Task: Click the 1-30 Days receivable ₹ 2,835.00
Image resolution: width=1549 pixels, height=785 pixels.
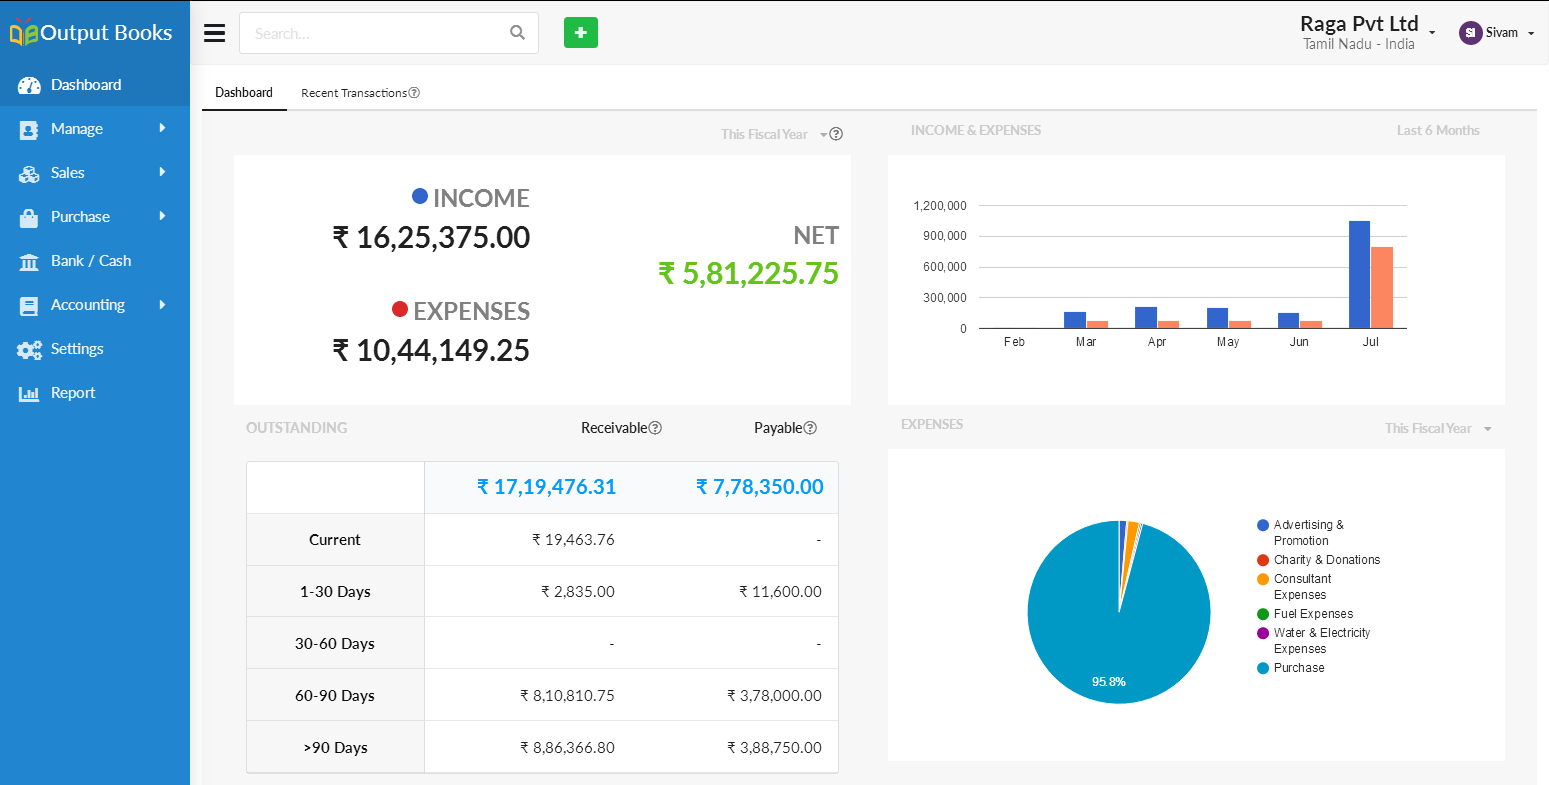Action: click(578, 592)
